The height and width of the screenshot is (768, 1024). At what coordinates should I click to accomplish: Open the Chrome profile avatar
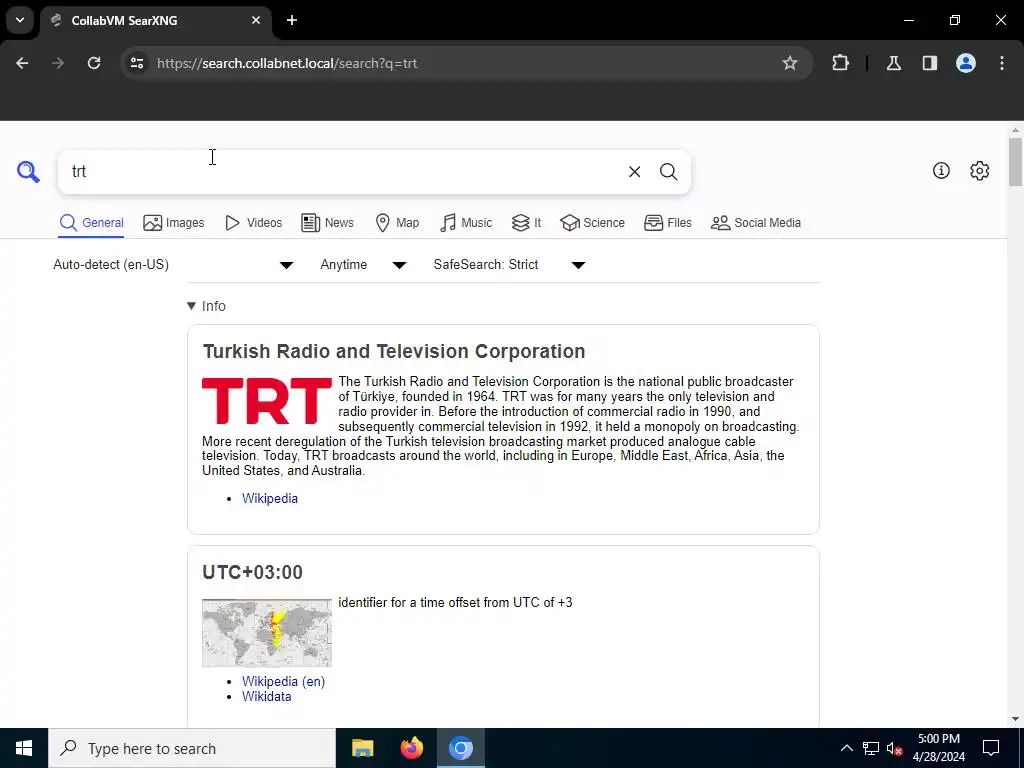(966, 63)
